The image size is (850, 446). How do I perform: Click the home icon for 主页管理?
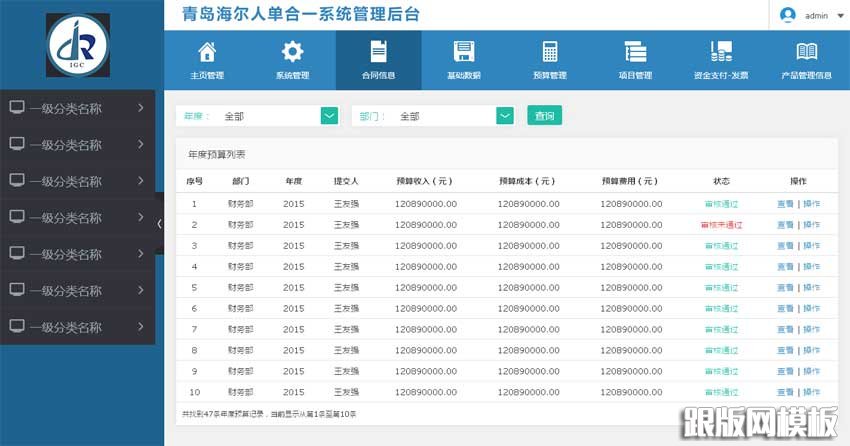click(x=207, y=52)
